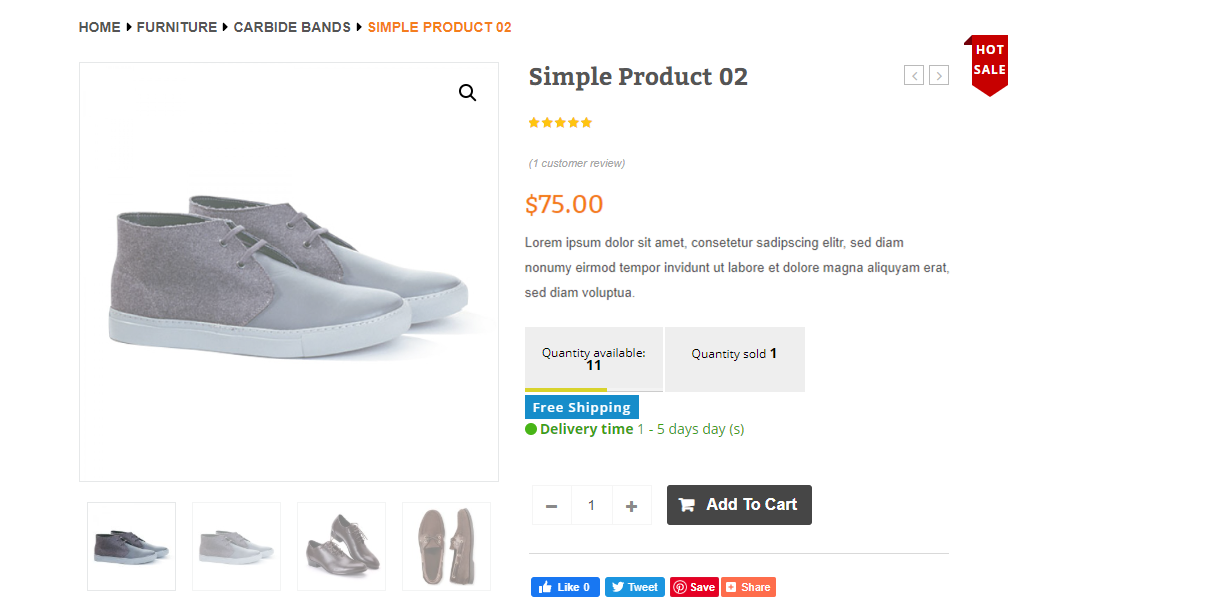Select the first dark sneaker thumbnail
Screen dimensions: 1232x611
click(x=131, y=546)
